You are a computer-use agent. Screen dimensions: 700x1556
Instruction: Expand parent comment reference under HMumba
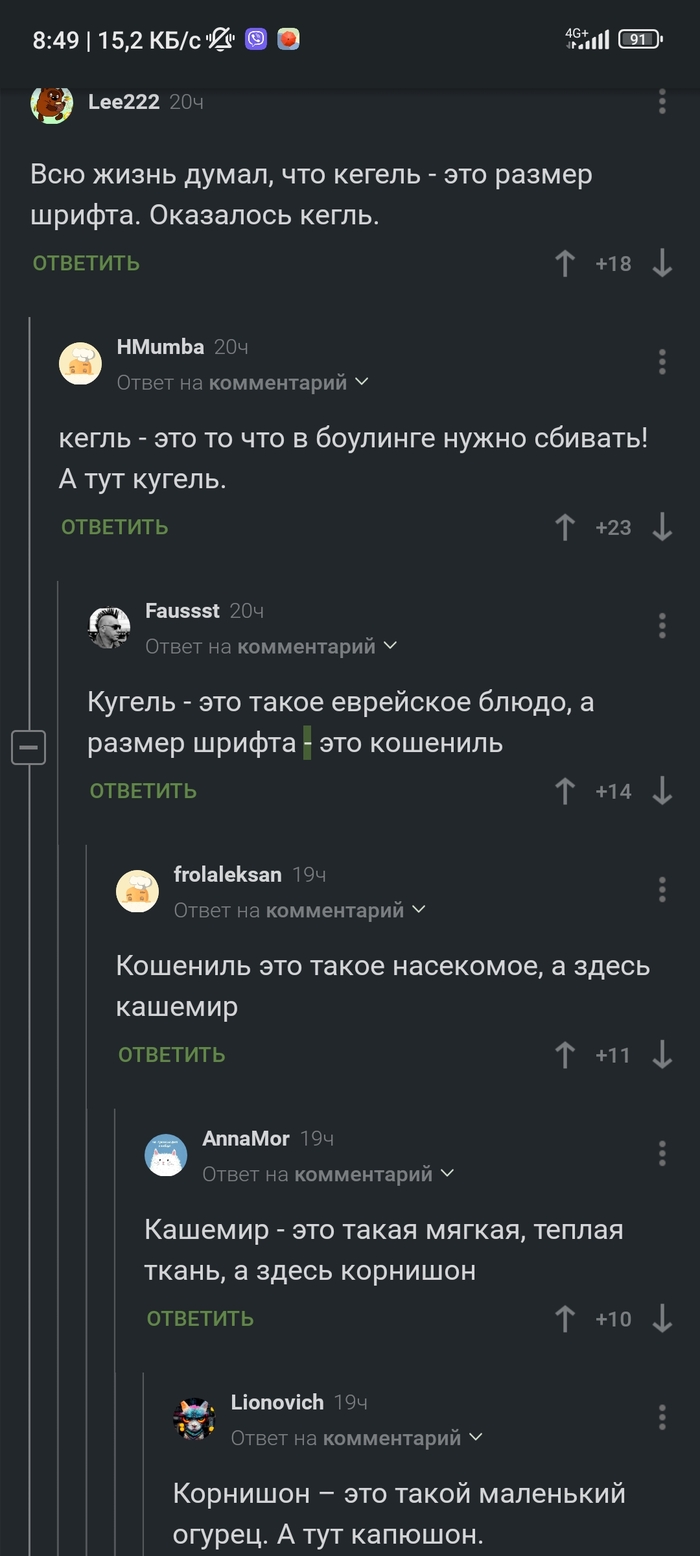361,382
